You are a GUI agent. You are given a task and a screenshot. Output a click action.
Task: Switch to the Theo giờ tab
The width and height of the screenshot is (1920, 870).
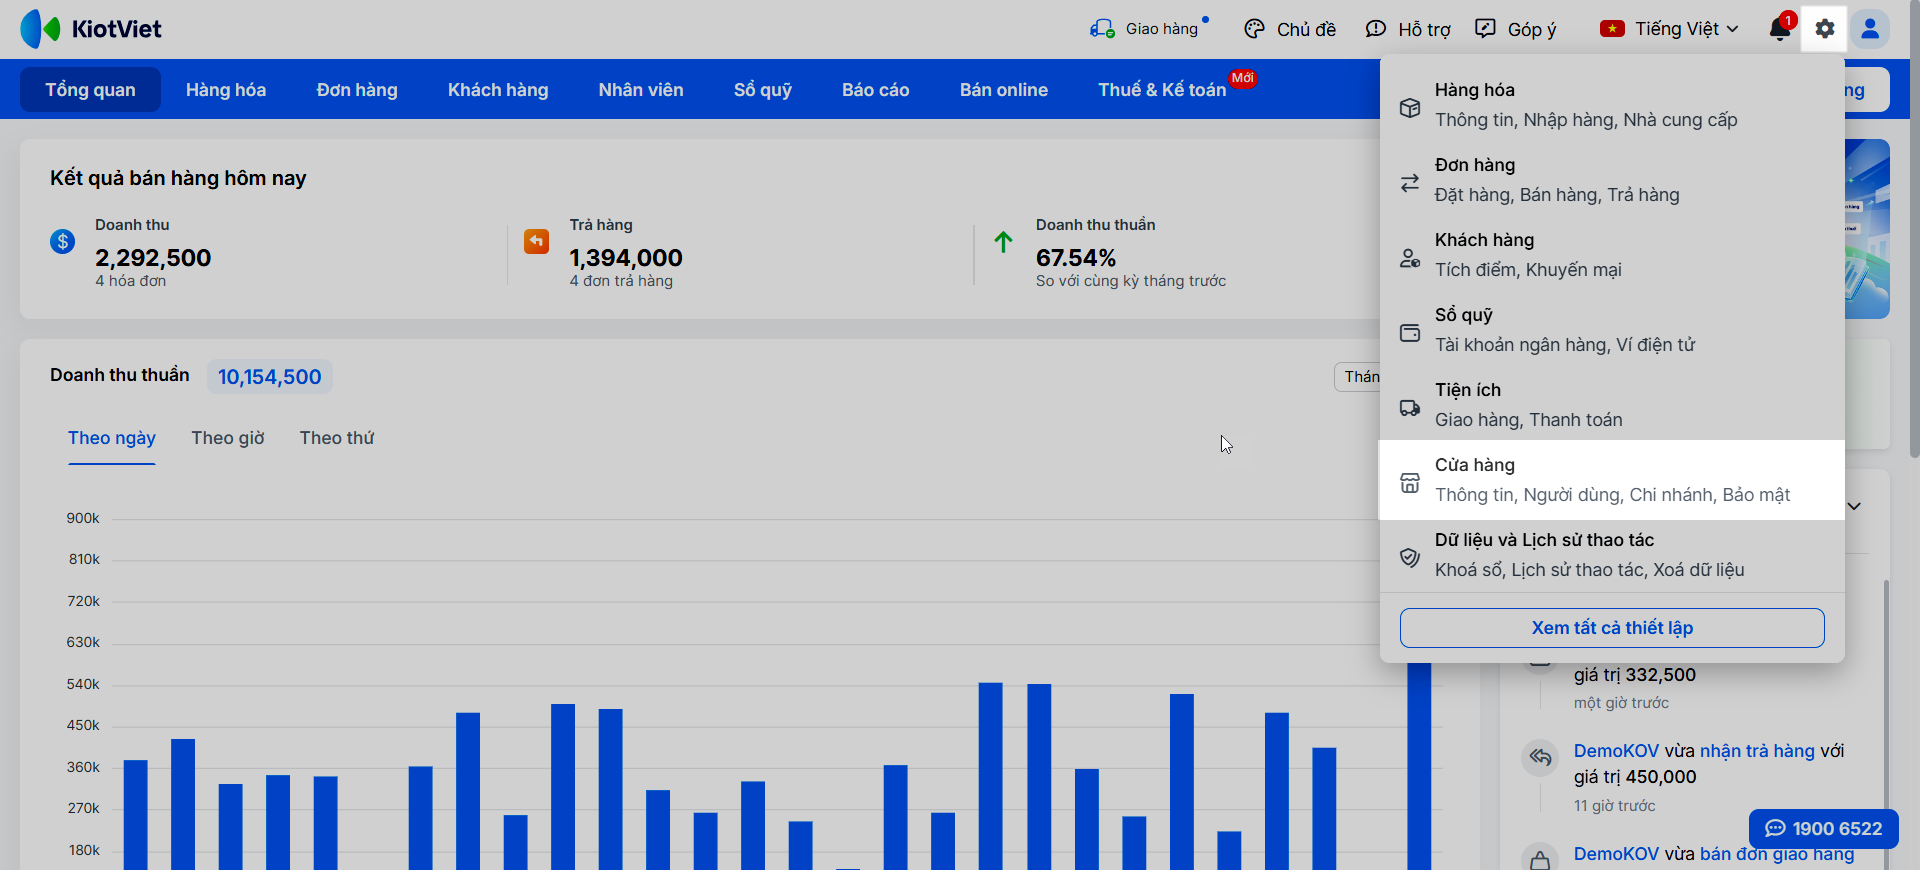[228, 438]
